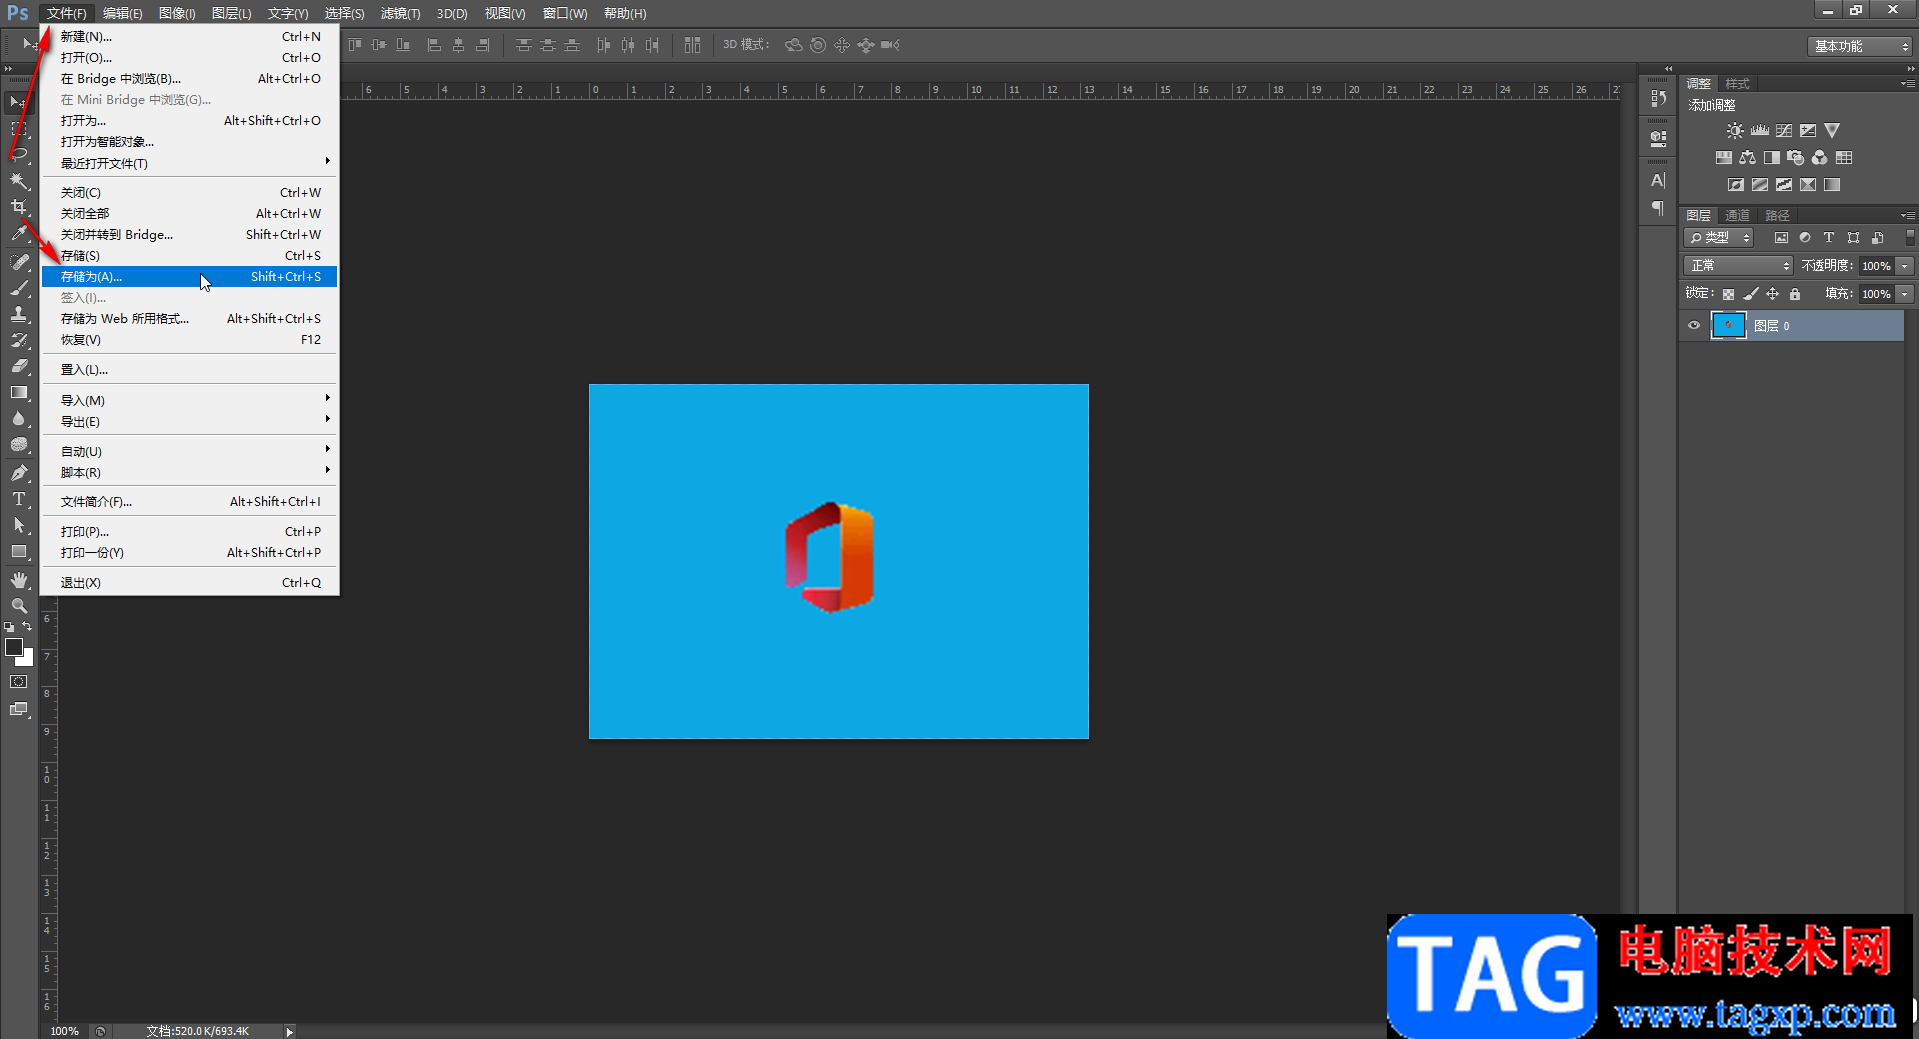The width and height of the screenshot is (1919, 1039).
Task: Select the Sponge tool
Action: pyautogui.click(x=18, y=444)
